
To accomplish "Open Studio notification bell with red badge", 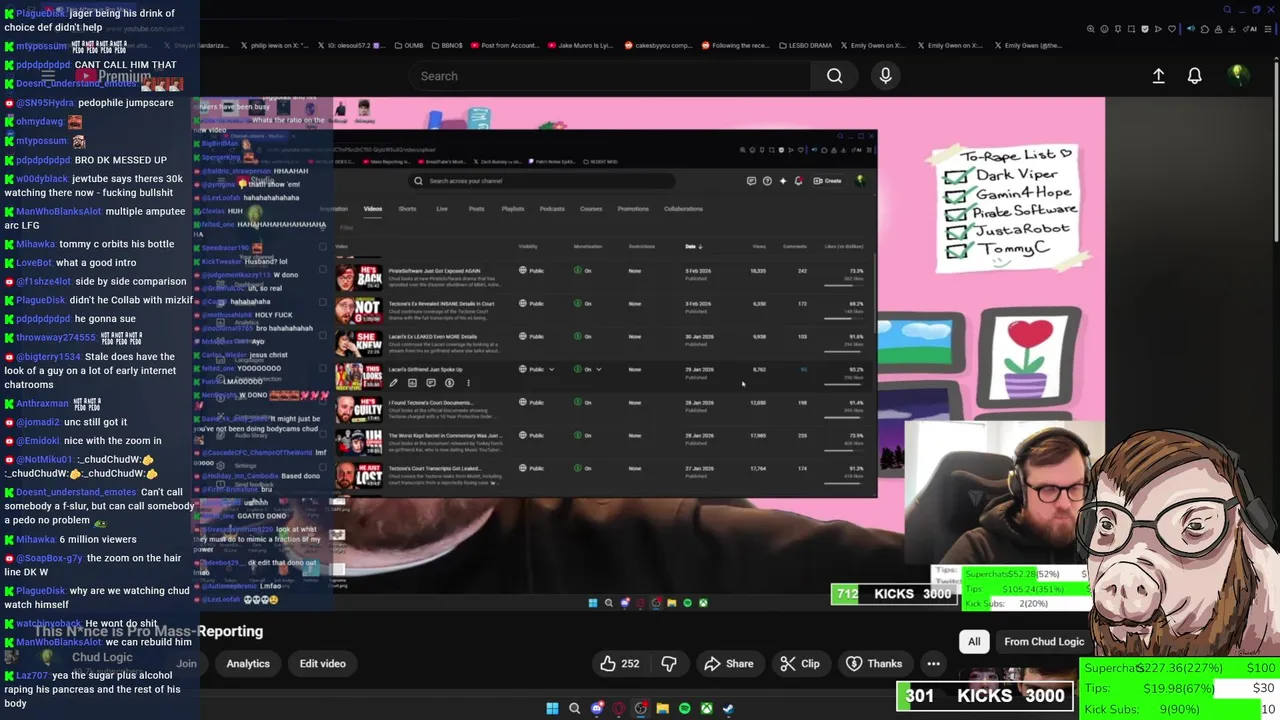I will click(x=798, y=181).
